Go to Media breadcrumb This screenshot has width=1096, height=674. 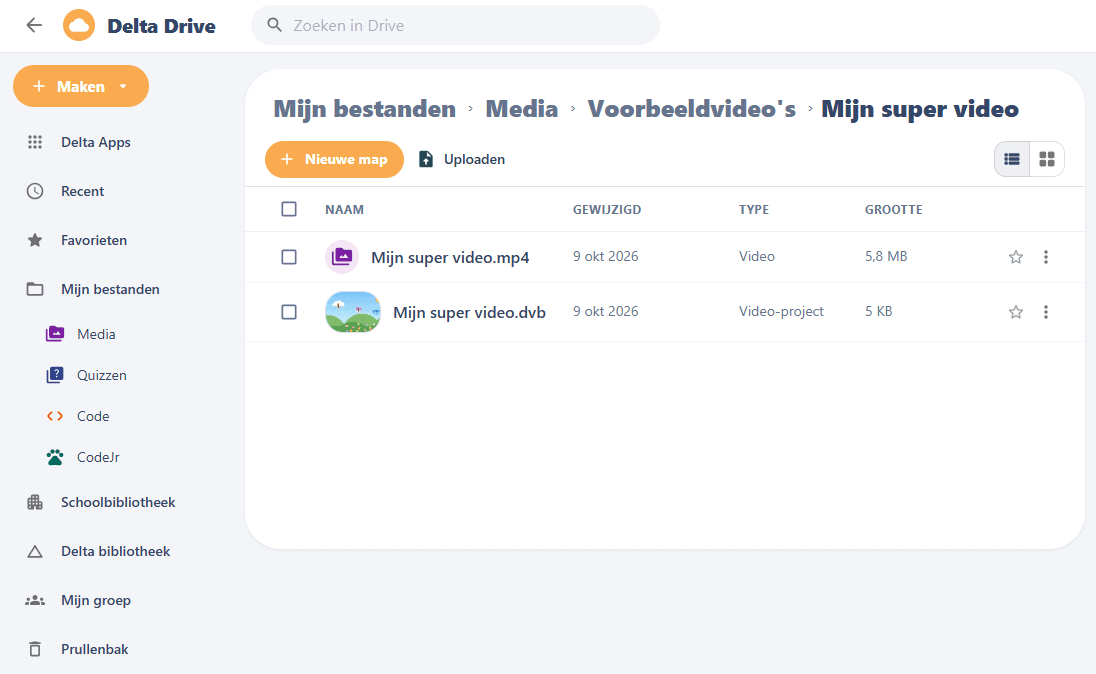tap(521, 109)
